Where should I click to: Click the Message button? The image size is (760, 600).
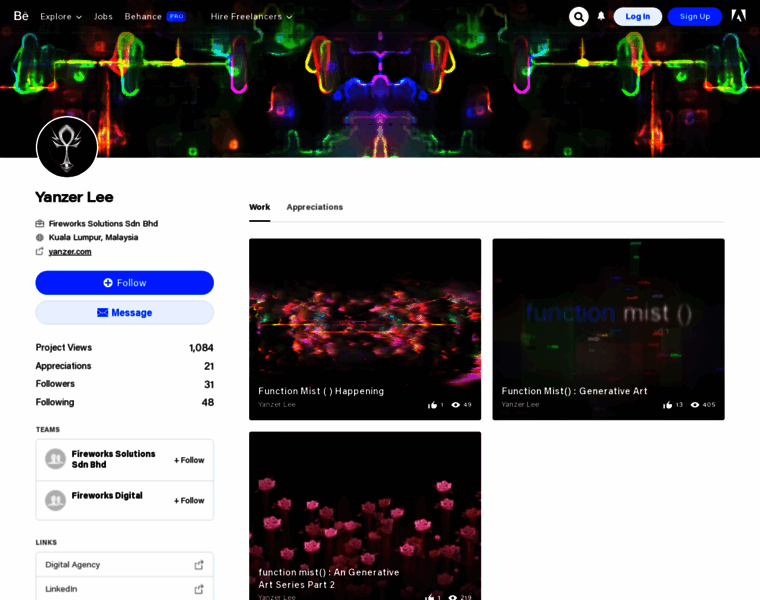pyautogui.click(x=125, y=313)
